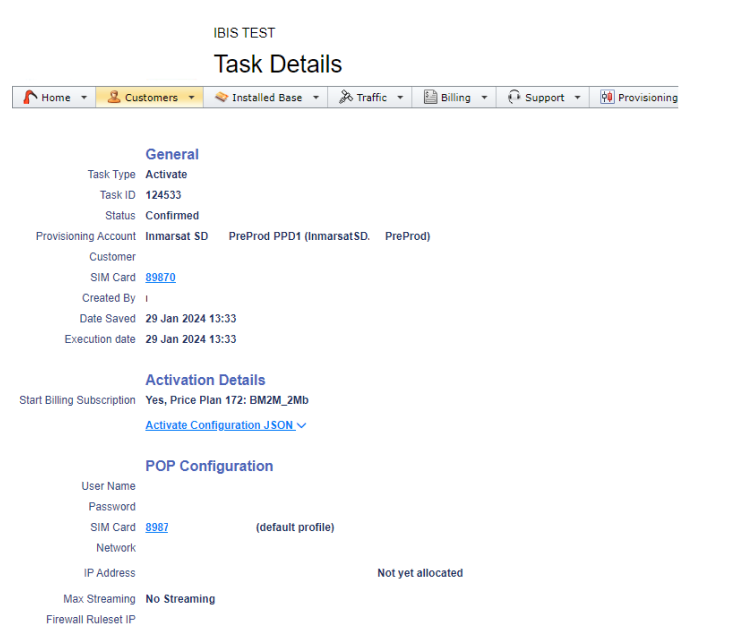734x639 pixels.
Task: Expand the Support dropdown arrow
Action: pyautogui.click(x=578, y=98)
